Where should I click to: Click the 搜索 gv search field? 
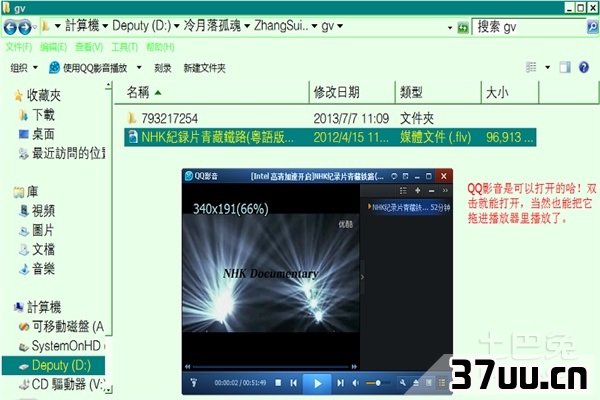(x=529, y=27)
